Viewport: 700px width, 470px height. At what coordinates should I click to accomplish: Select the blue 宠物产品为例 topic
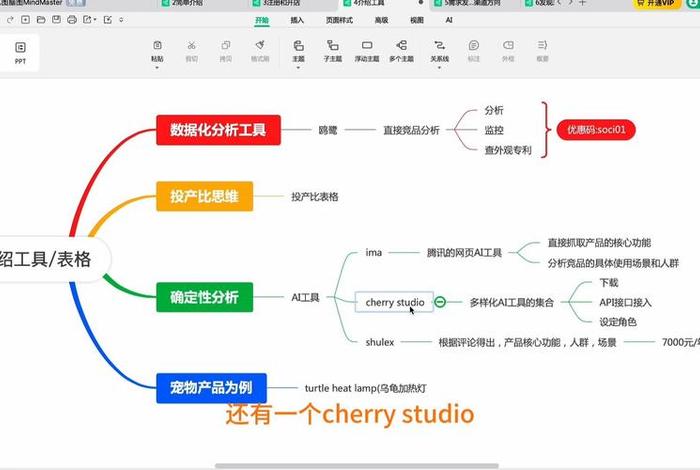[x=211, y=388]
